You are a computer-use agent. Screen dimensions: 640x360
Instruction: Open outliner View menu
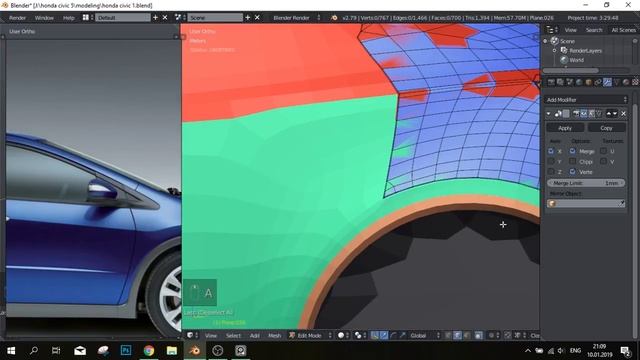571,30
